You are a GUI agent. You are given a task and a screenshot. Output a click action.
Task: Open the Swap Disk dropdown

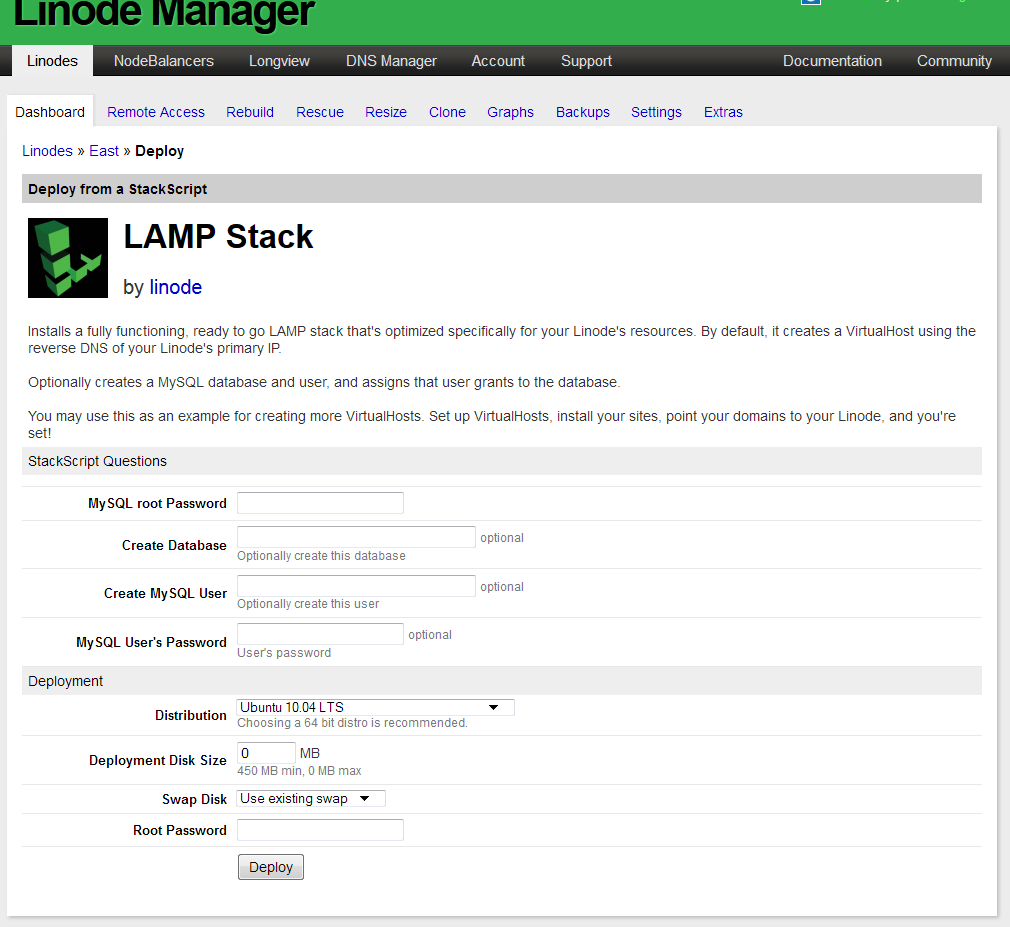tap(311, 799)
